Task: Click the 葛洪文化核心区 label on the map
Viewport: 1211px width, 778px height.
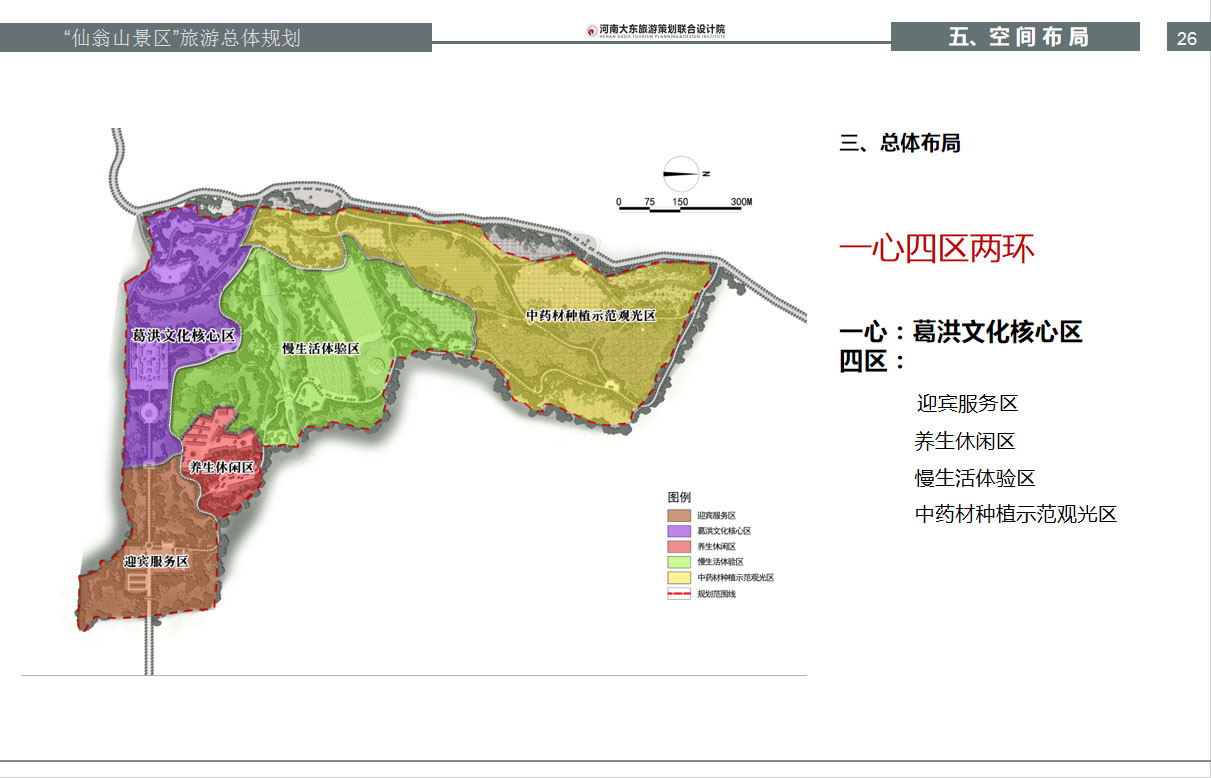Action: click(183, 336)
